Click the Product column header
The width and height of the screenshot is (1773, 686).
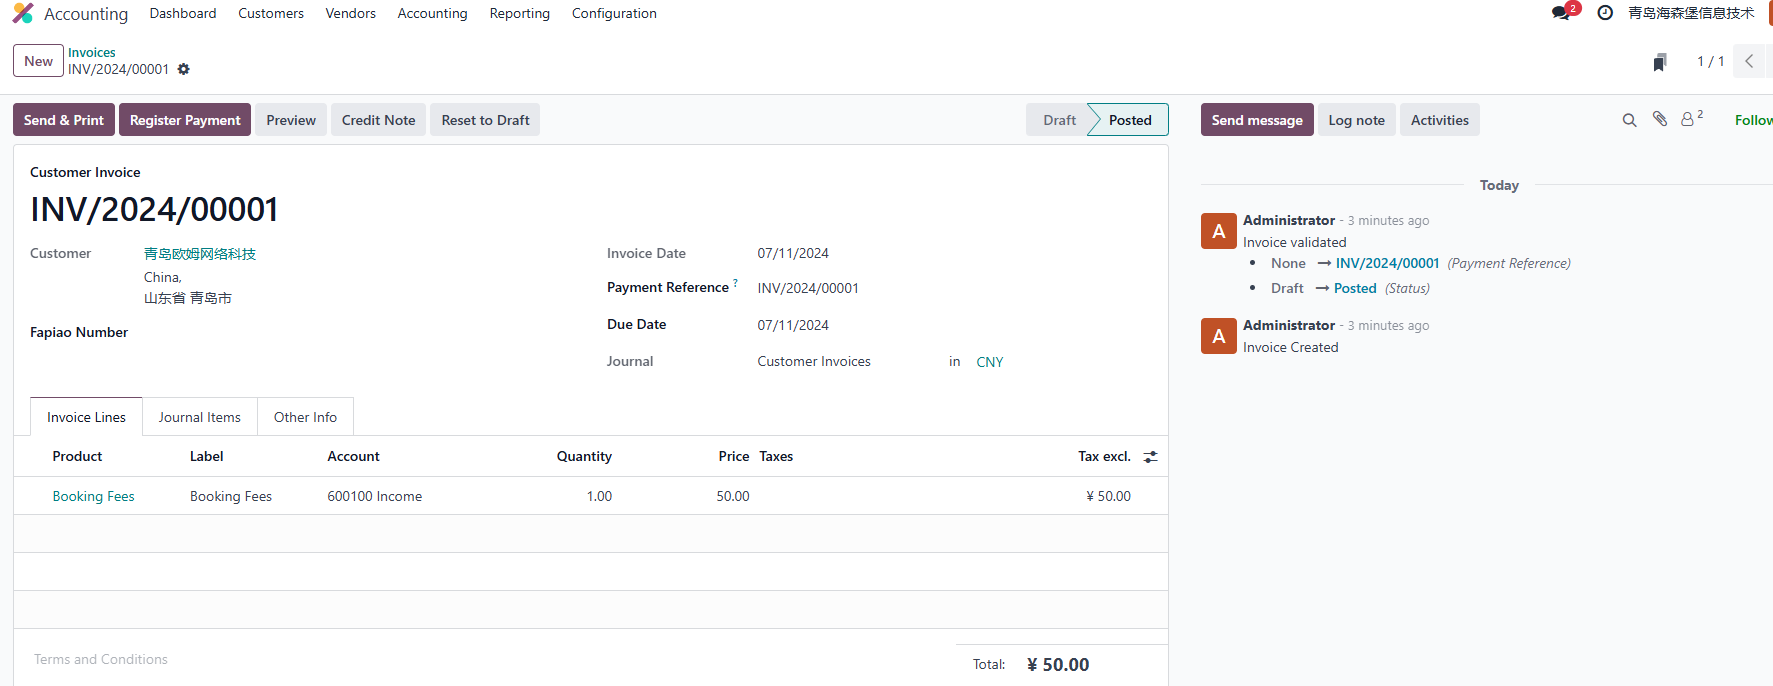tap(77, 456)
